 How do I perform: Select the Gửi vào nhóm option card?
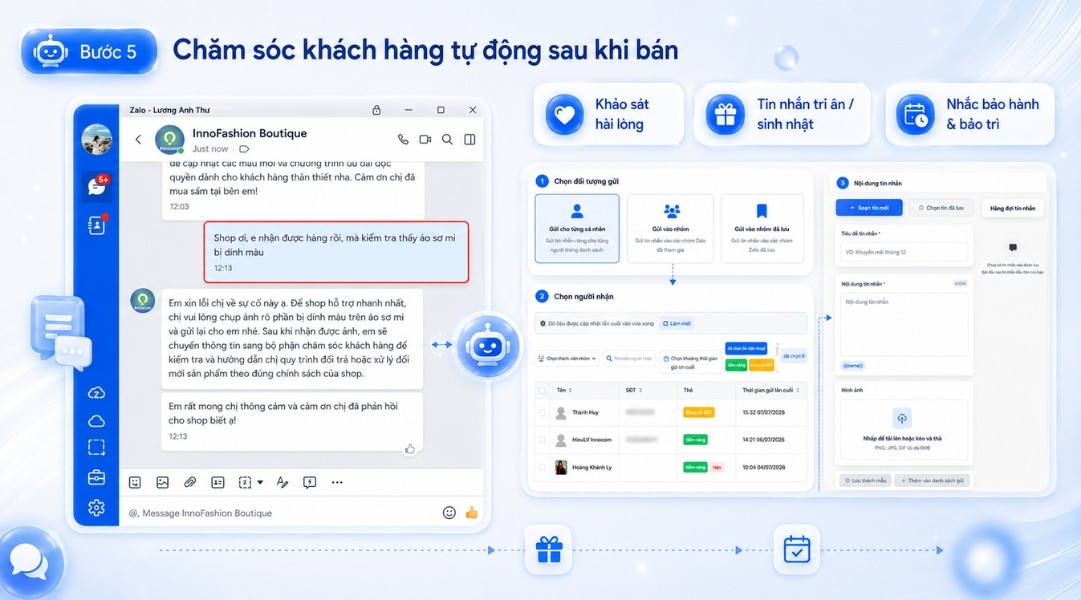(671, 228)
